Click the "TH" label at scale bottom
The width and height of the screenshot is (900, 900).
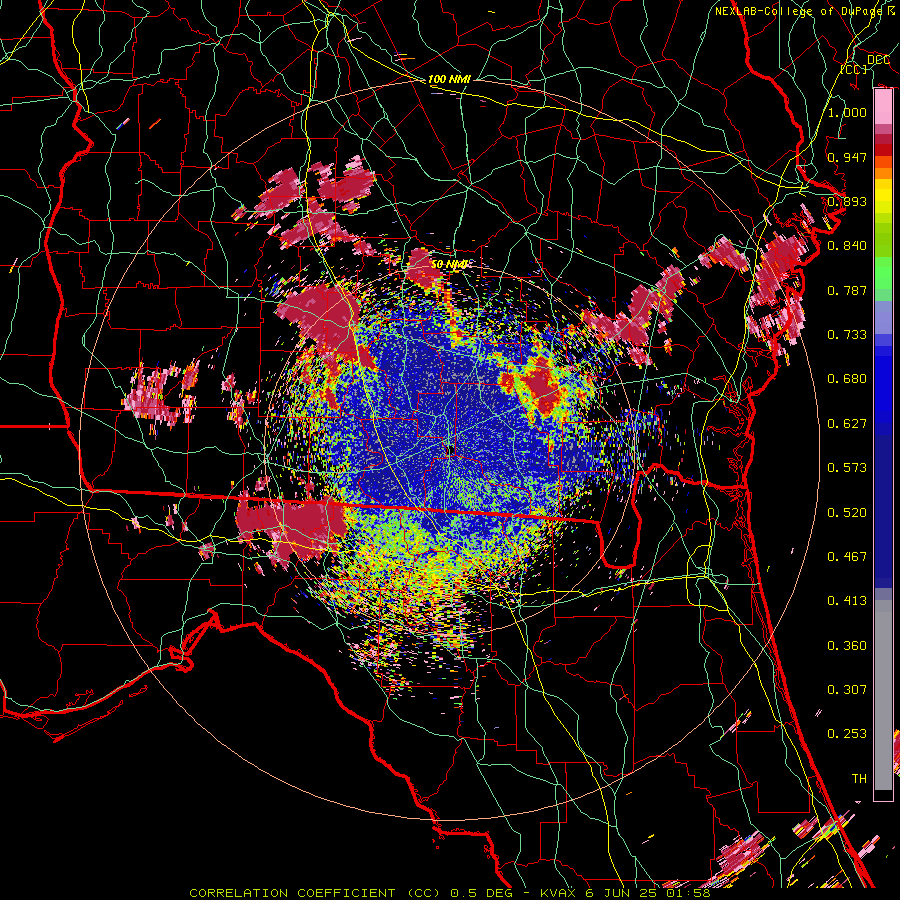coord(859,778)
